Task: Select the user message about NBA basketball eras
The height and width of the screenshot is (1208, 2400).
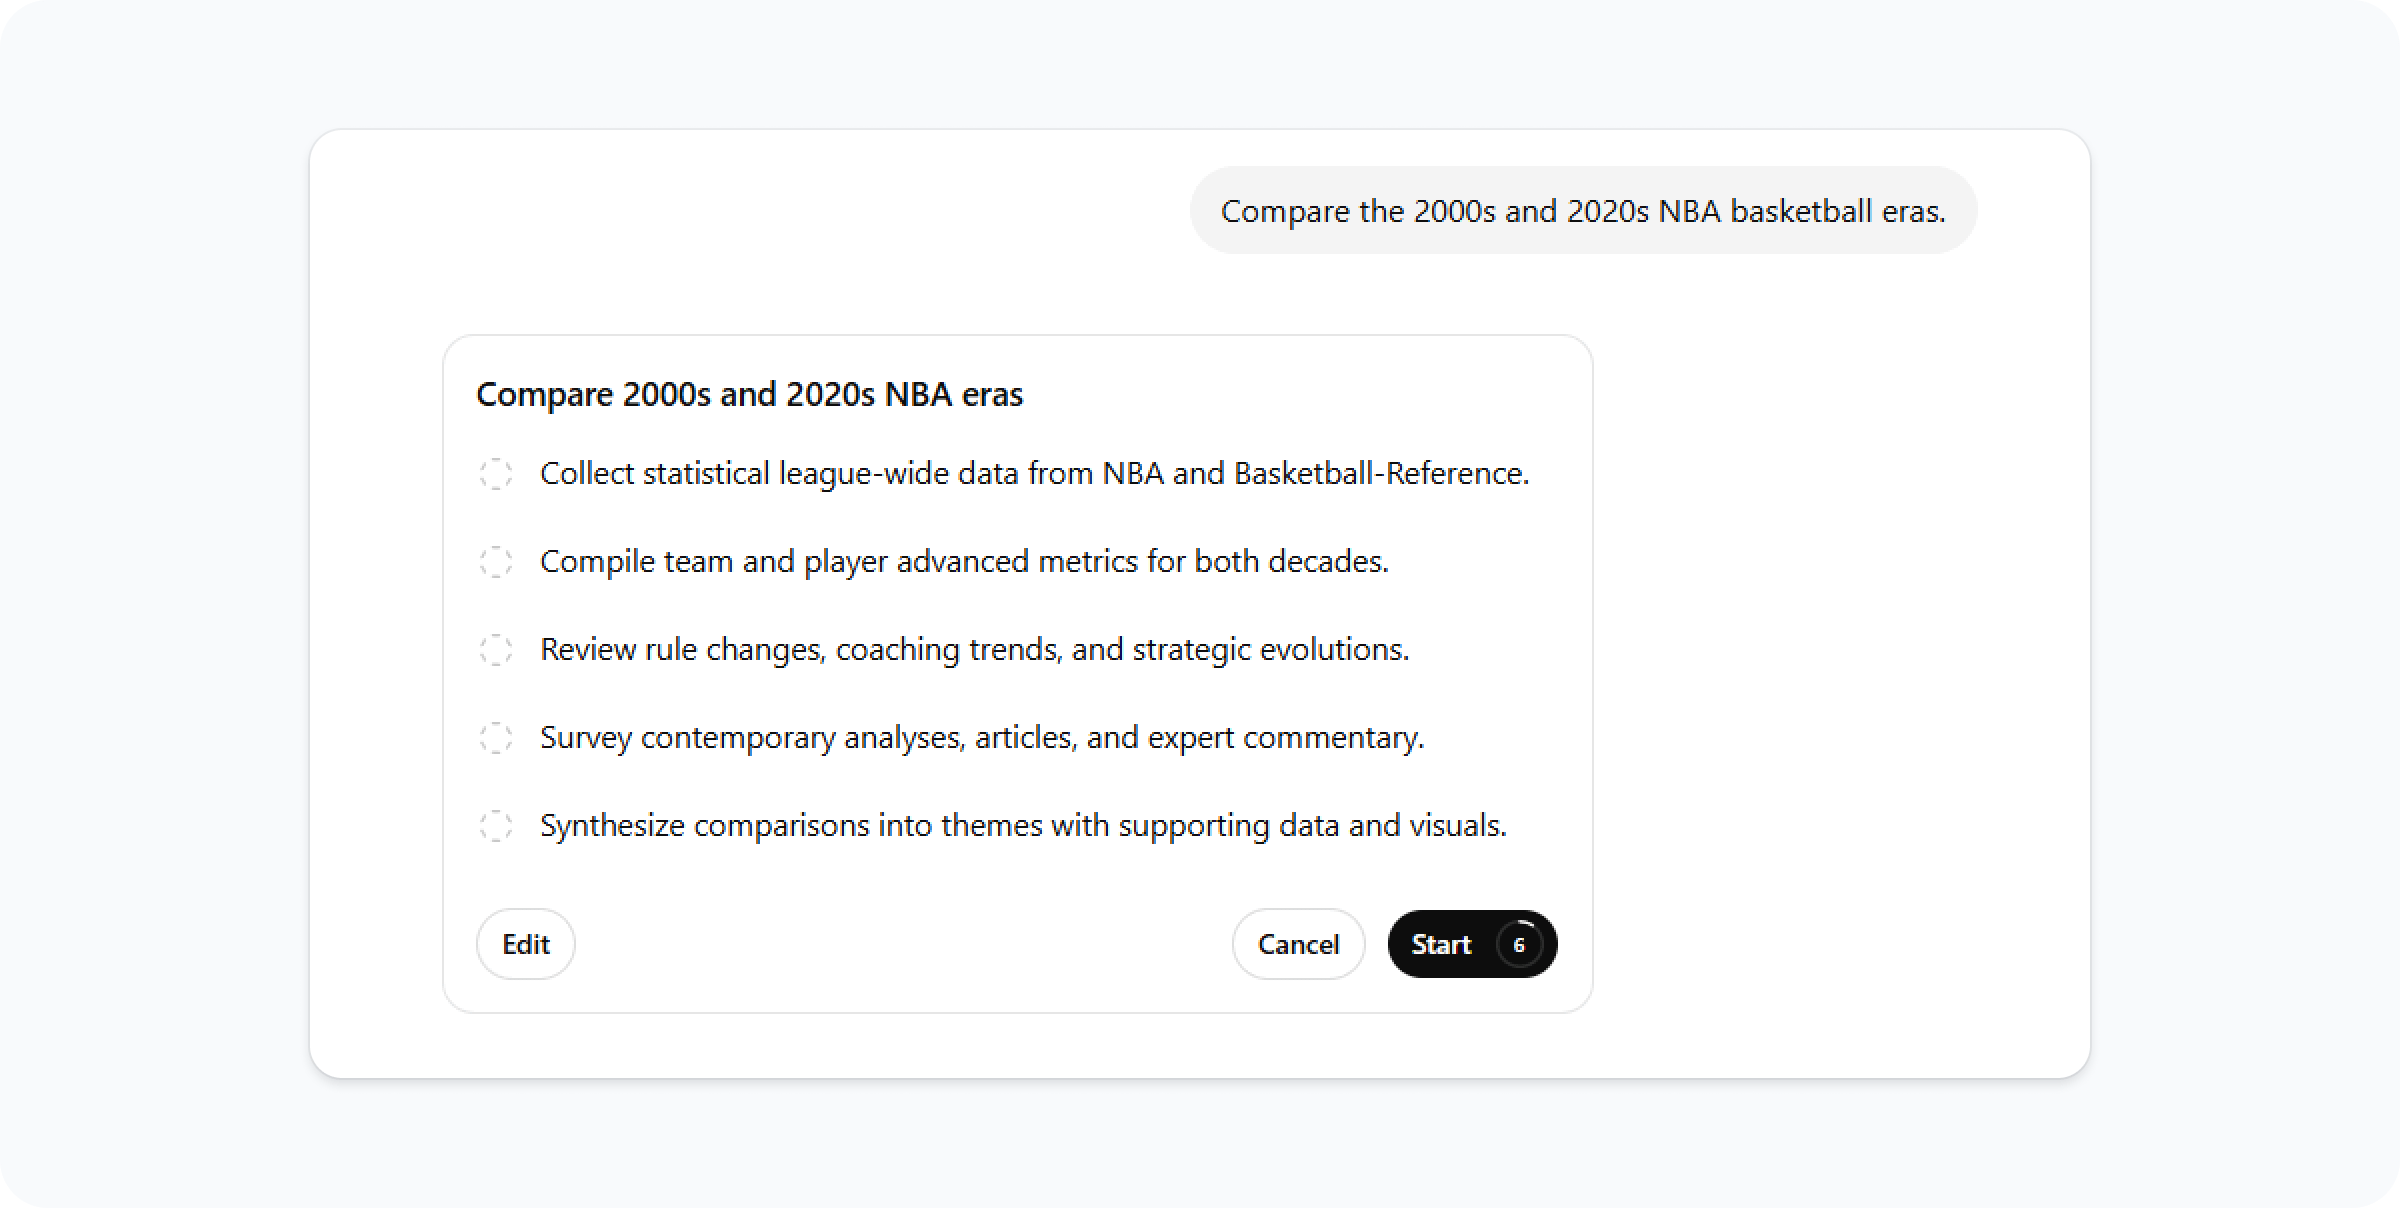Action: 1582,211
